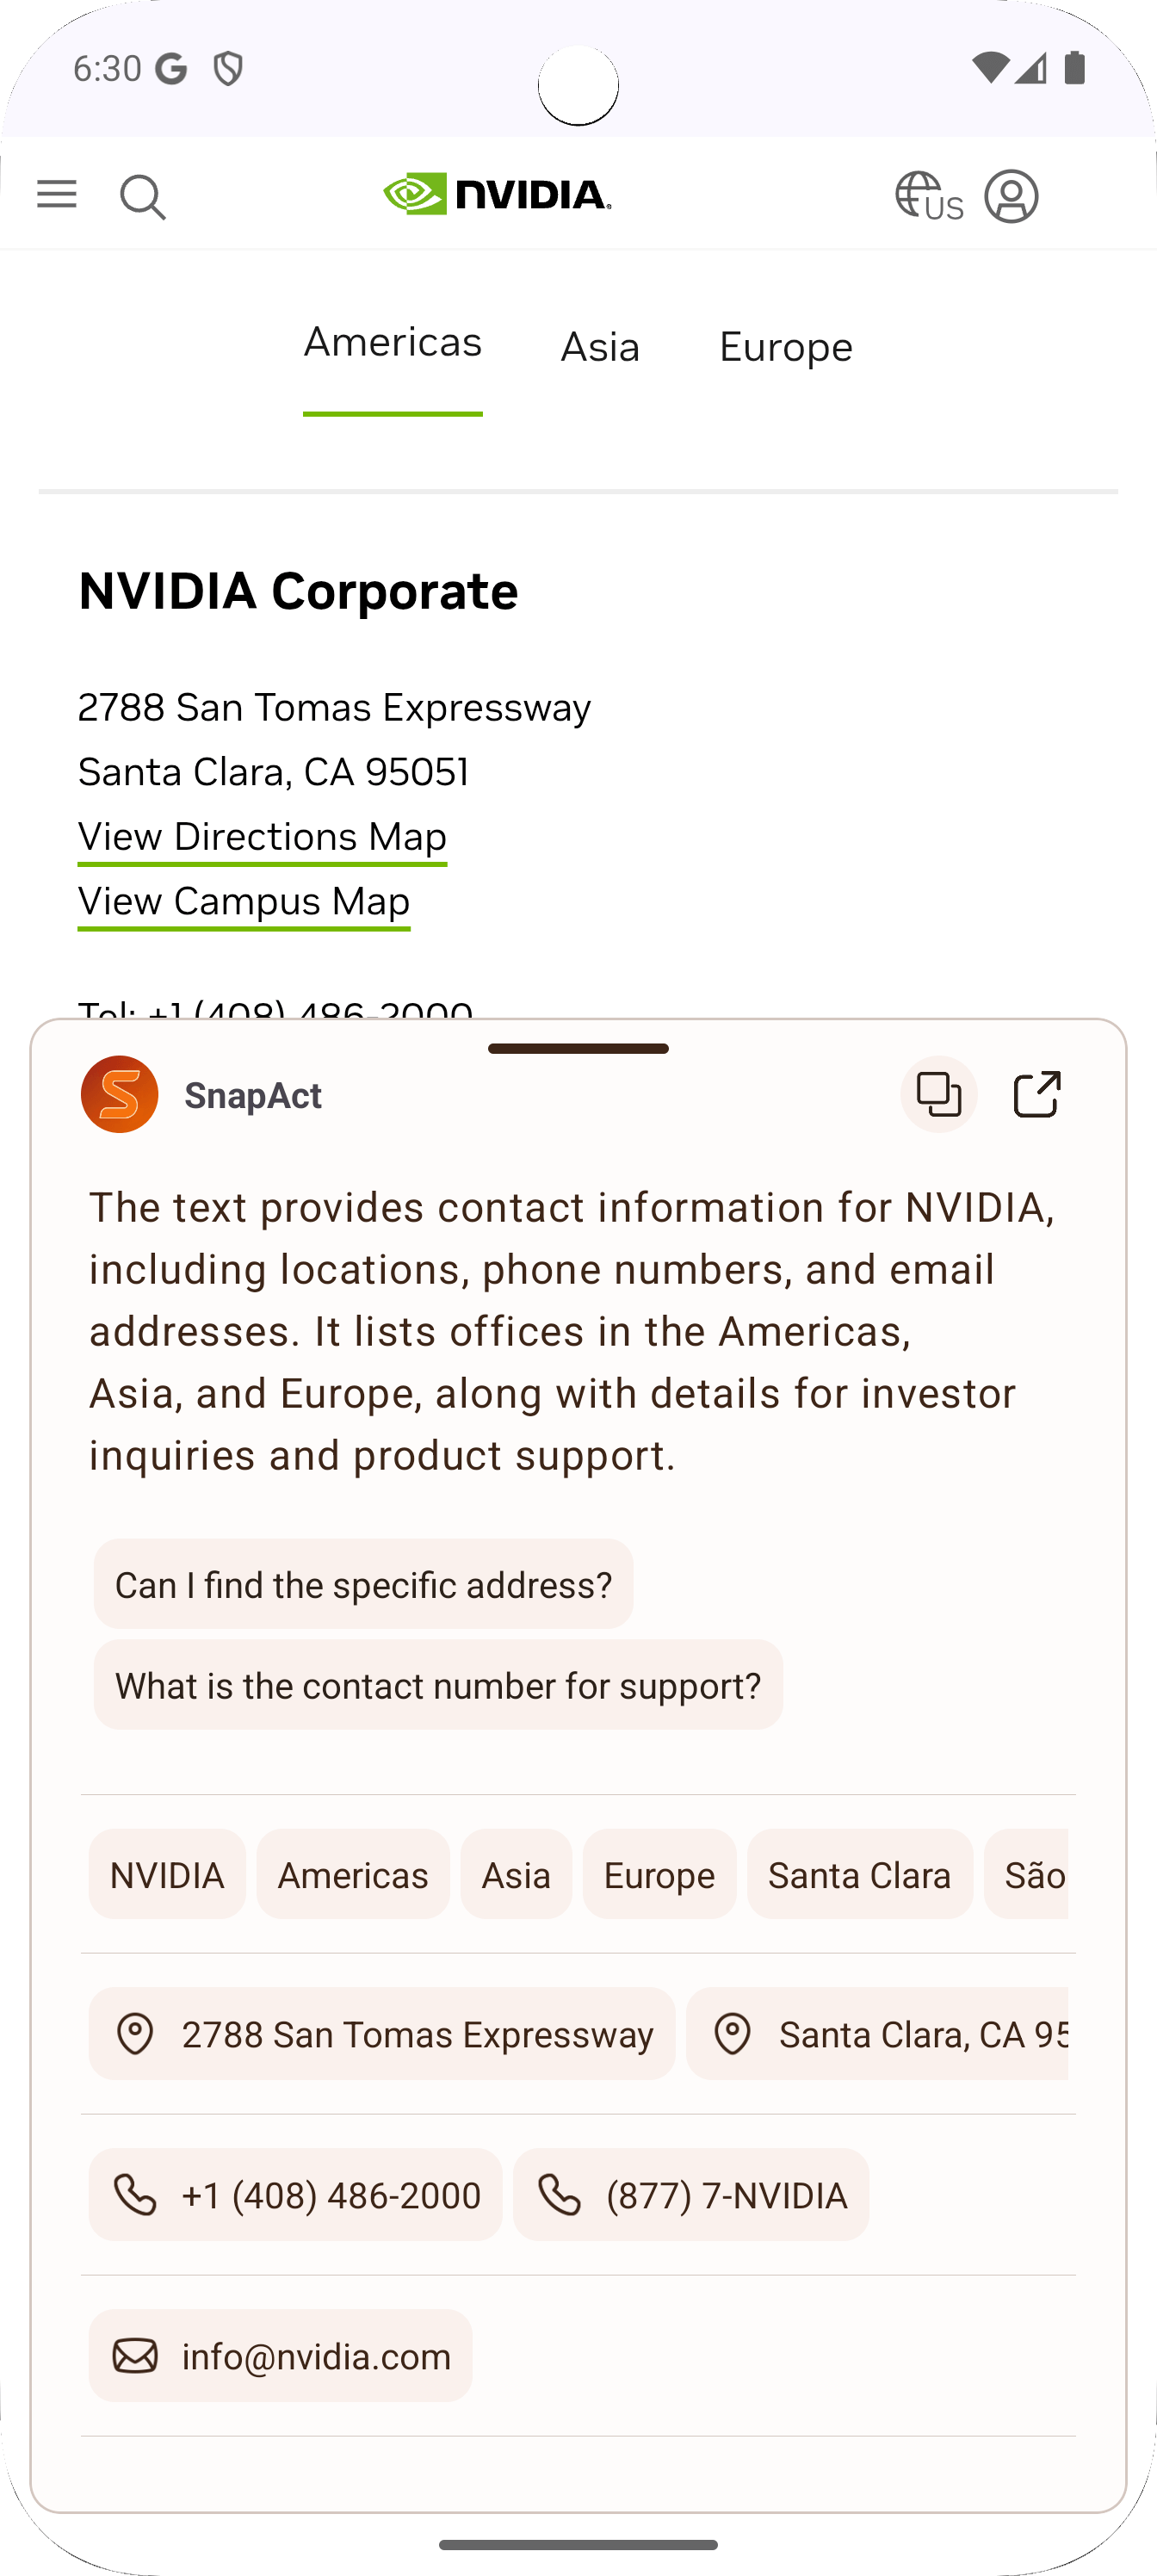This screenshot has width=1157, height=2576.
Task: Tap the SnapAct copy icon
Action: click(938, 1094)
